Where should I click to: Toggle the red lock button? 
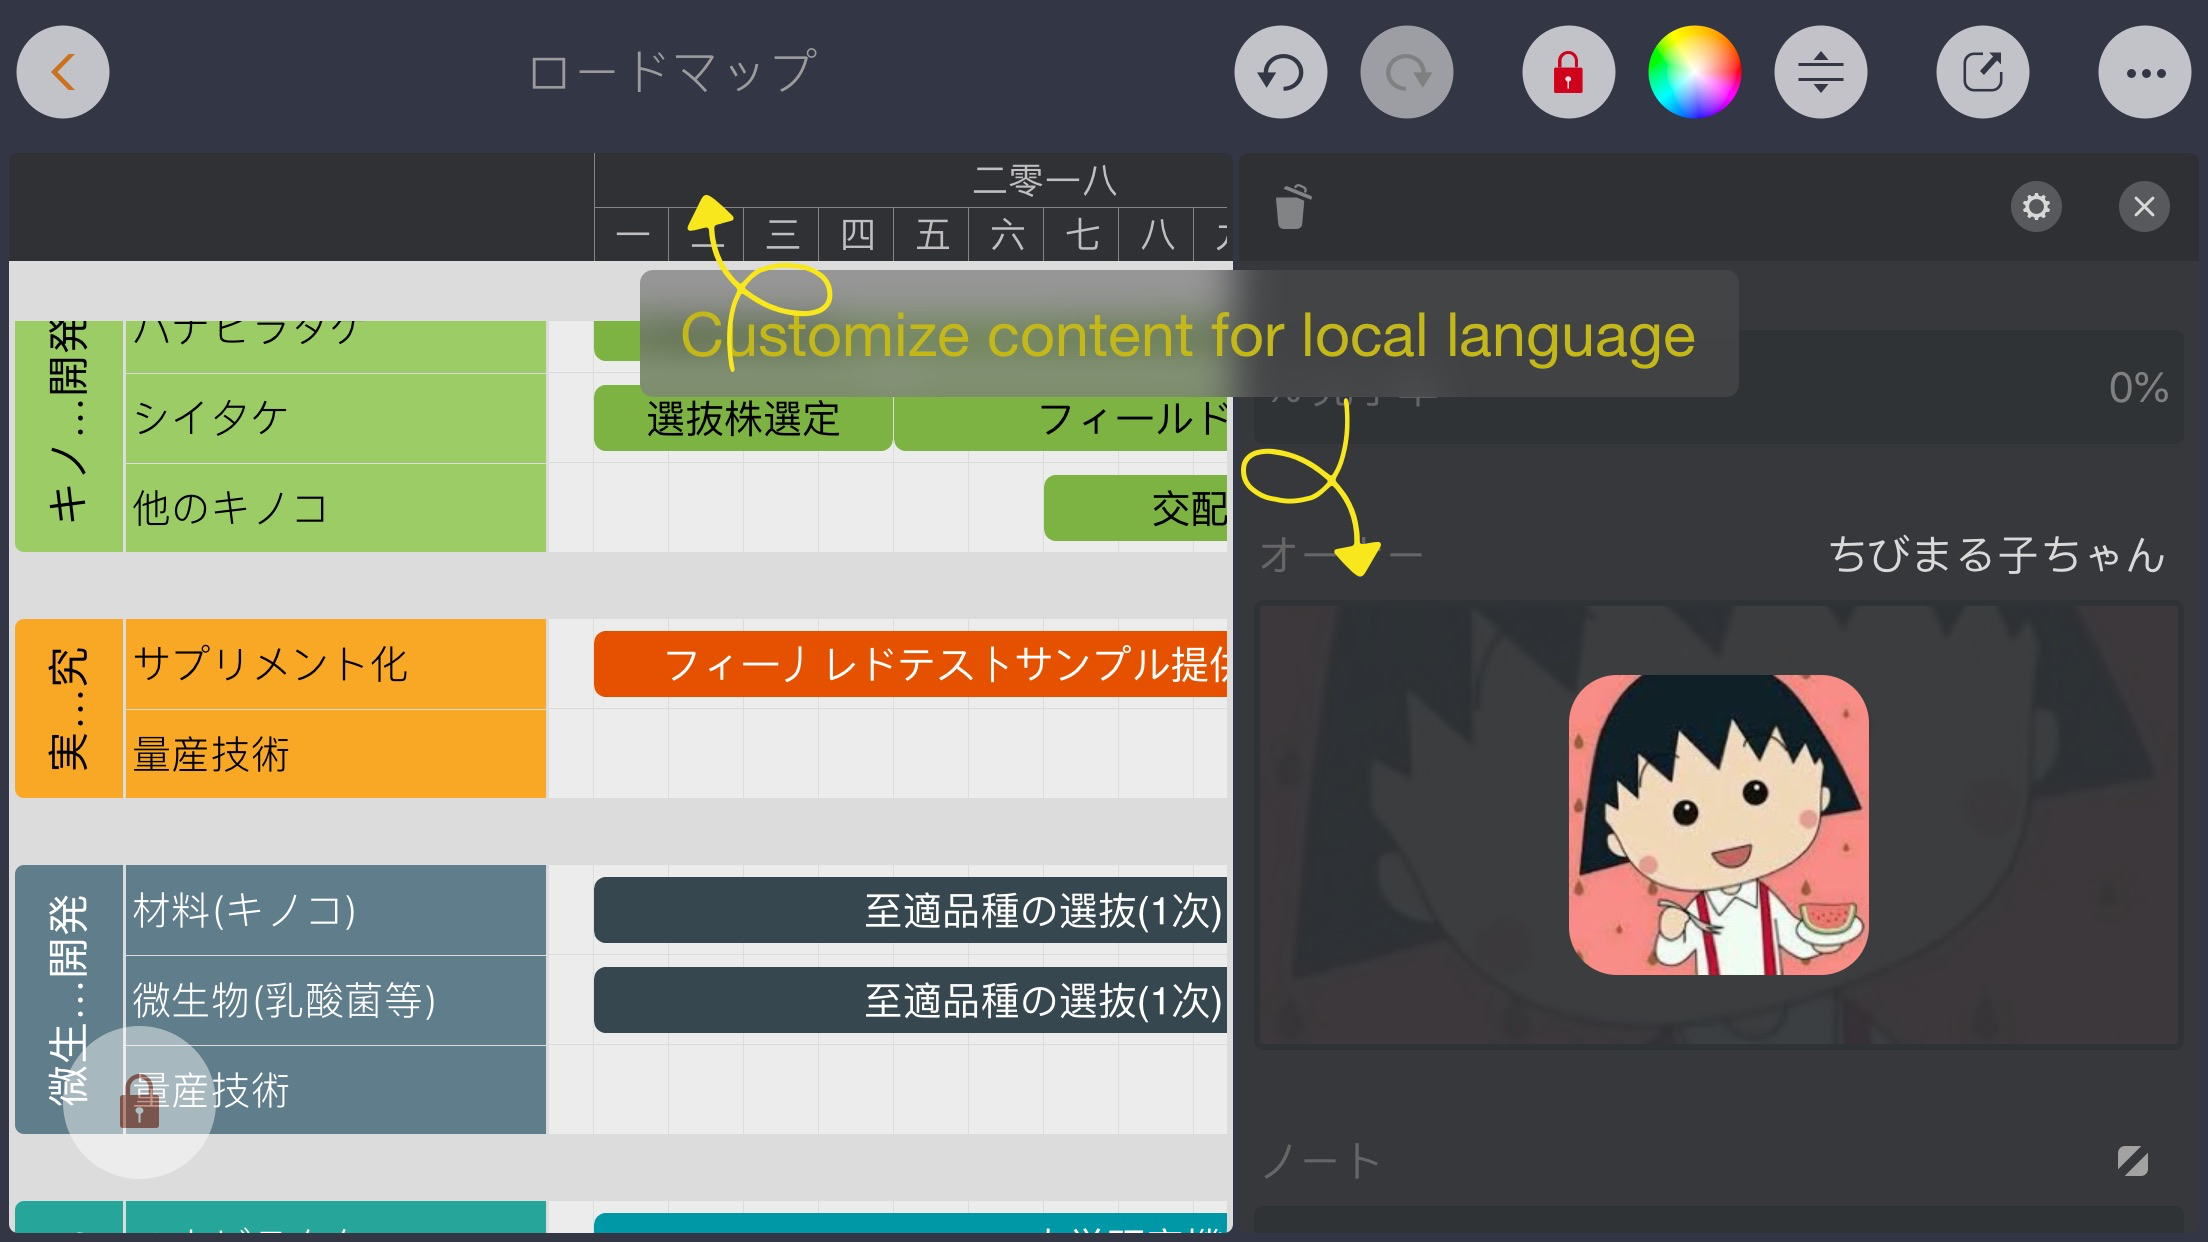[1567, 72]
